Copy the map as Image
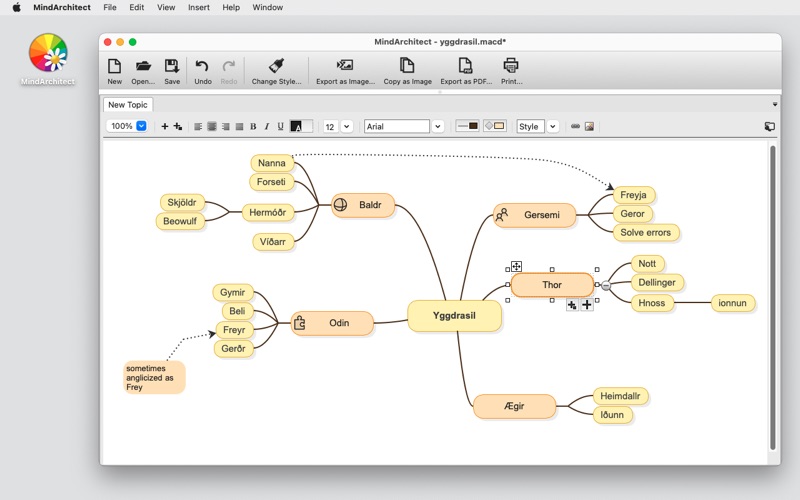This screenshot has height=500, width=800. [x=407, y=71]
